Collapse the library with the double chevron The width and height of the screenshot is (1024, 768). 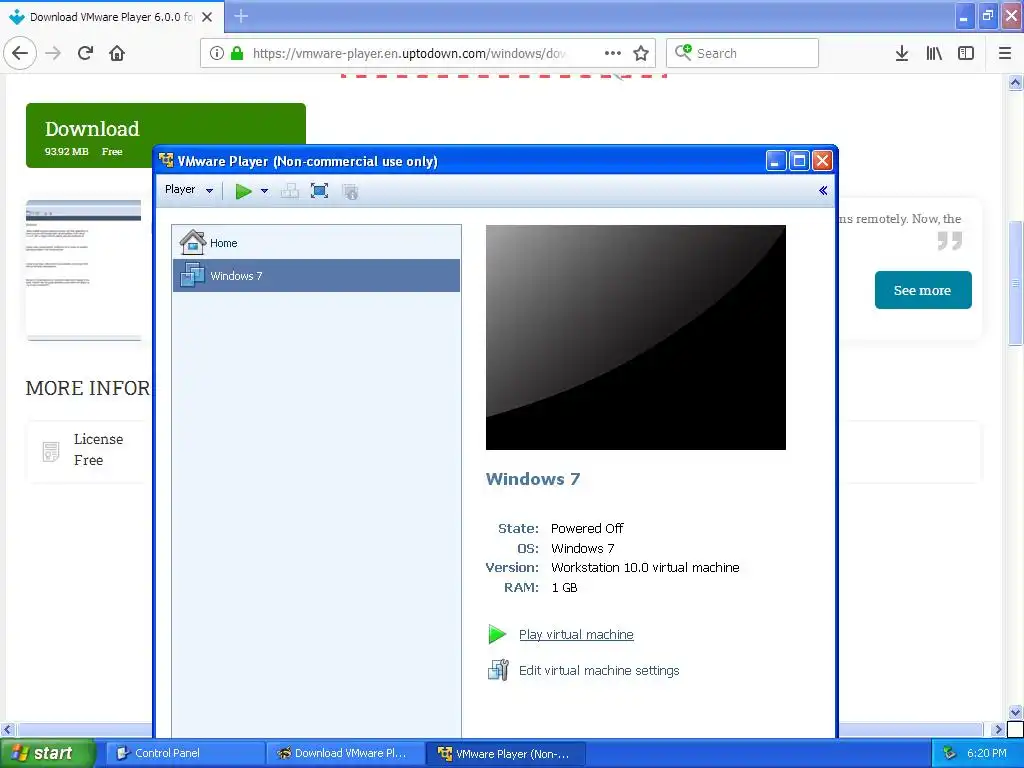pos(823,191)
